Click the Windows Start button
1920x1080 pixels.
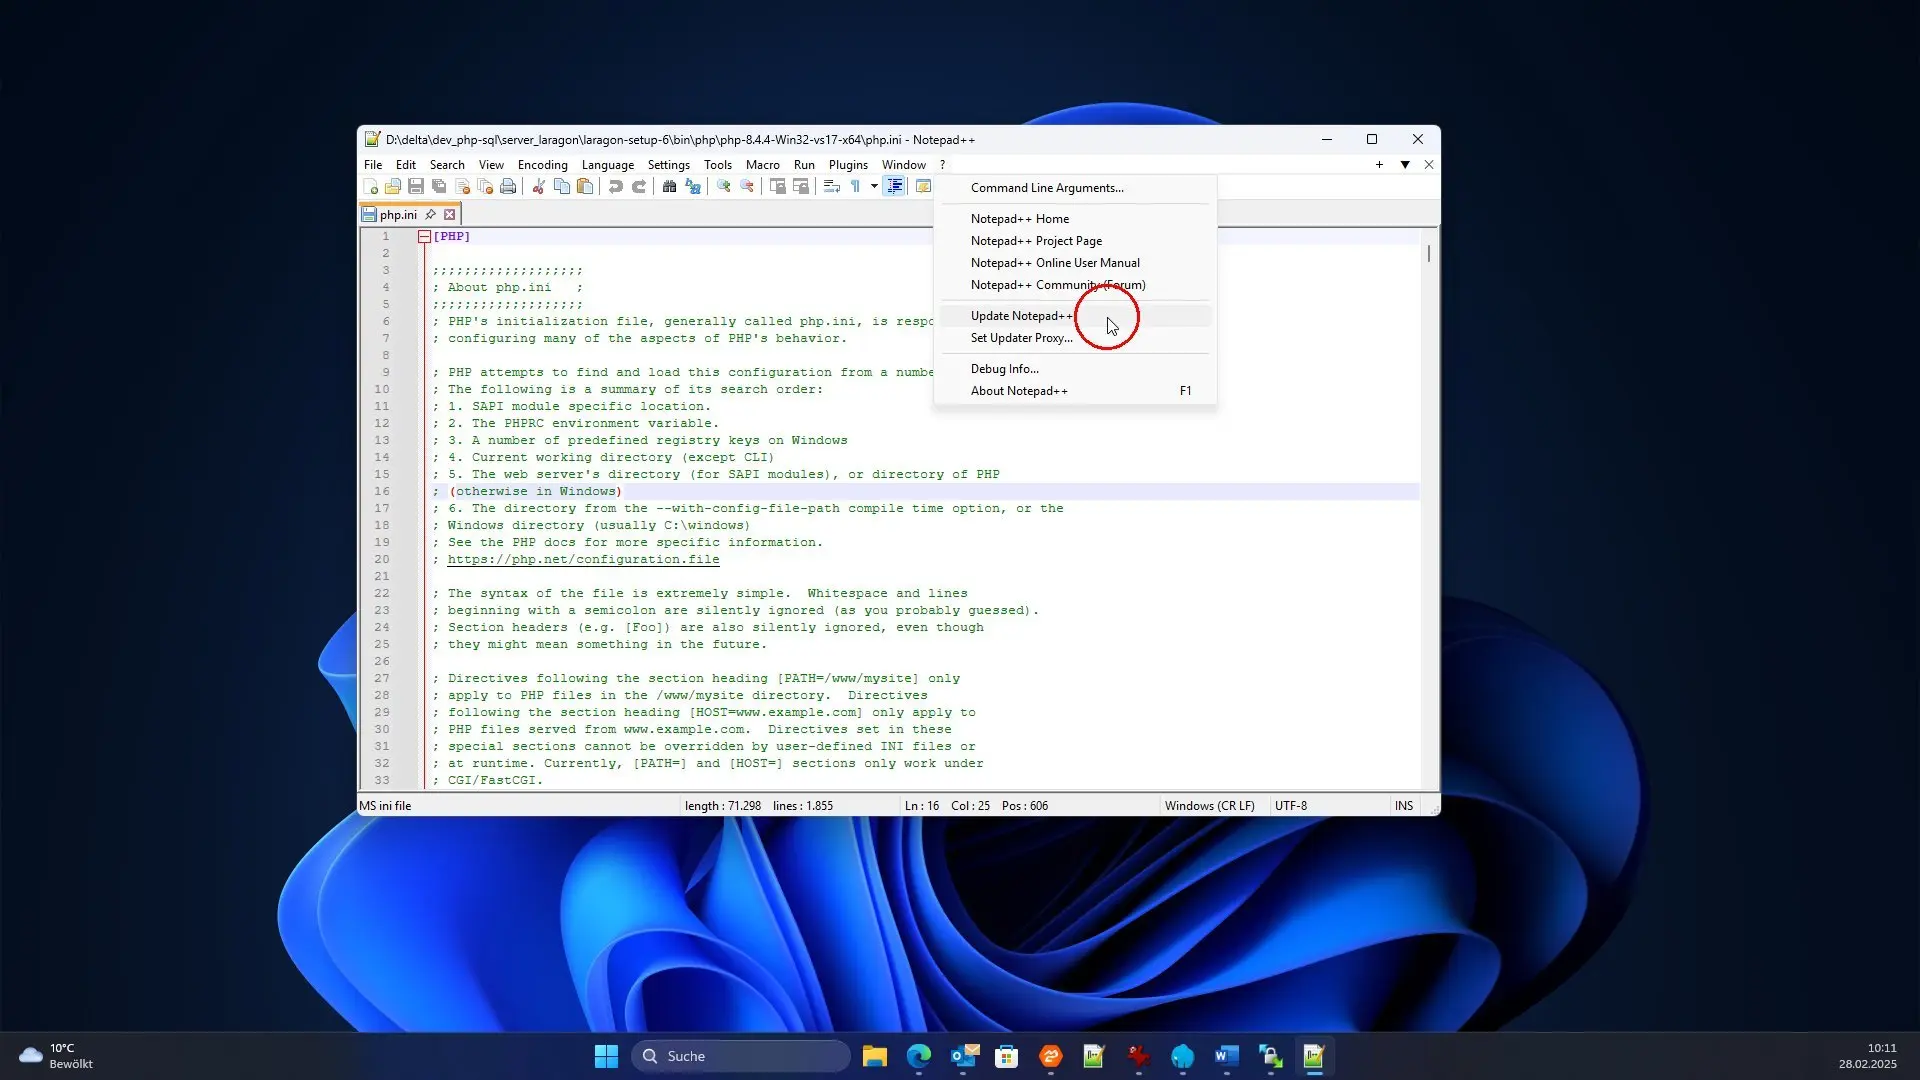click(x=606, y=1056)
